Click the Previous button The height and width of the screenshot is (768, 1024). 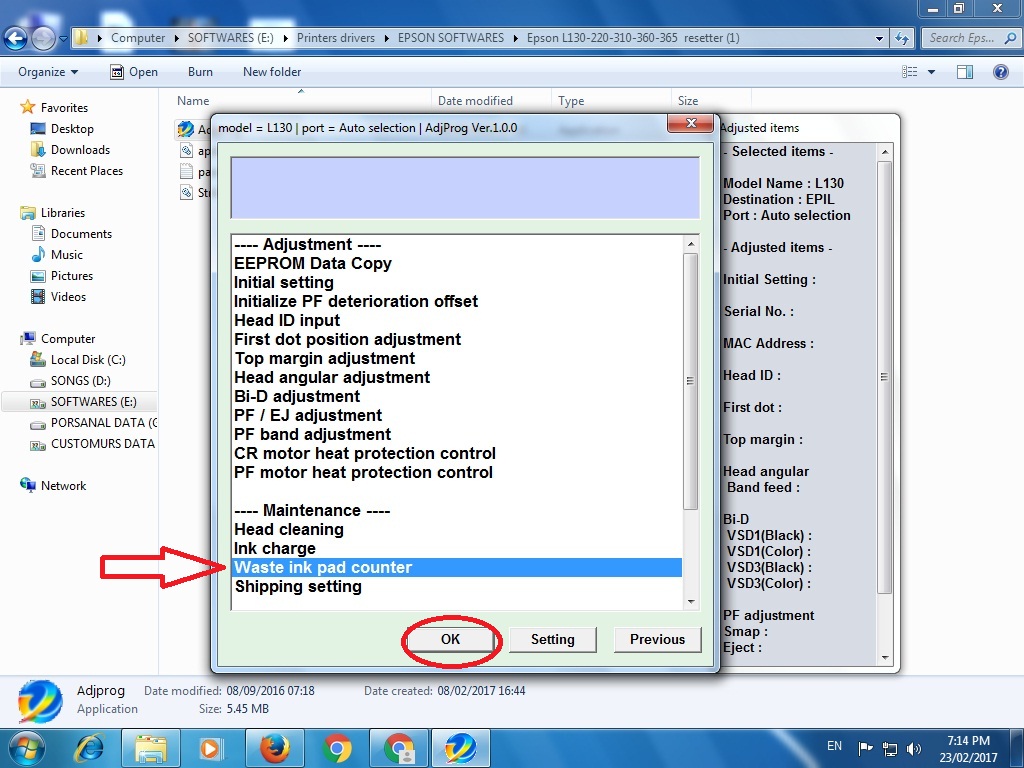(657, 639)
